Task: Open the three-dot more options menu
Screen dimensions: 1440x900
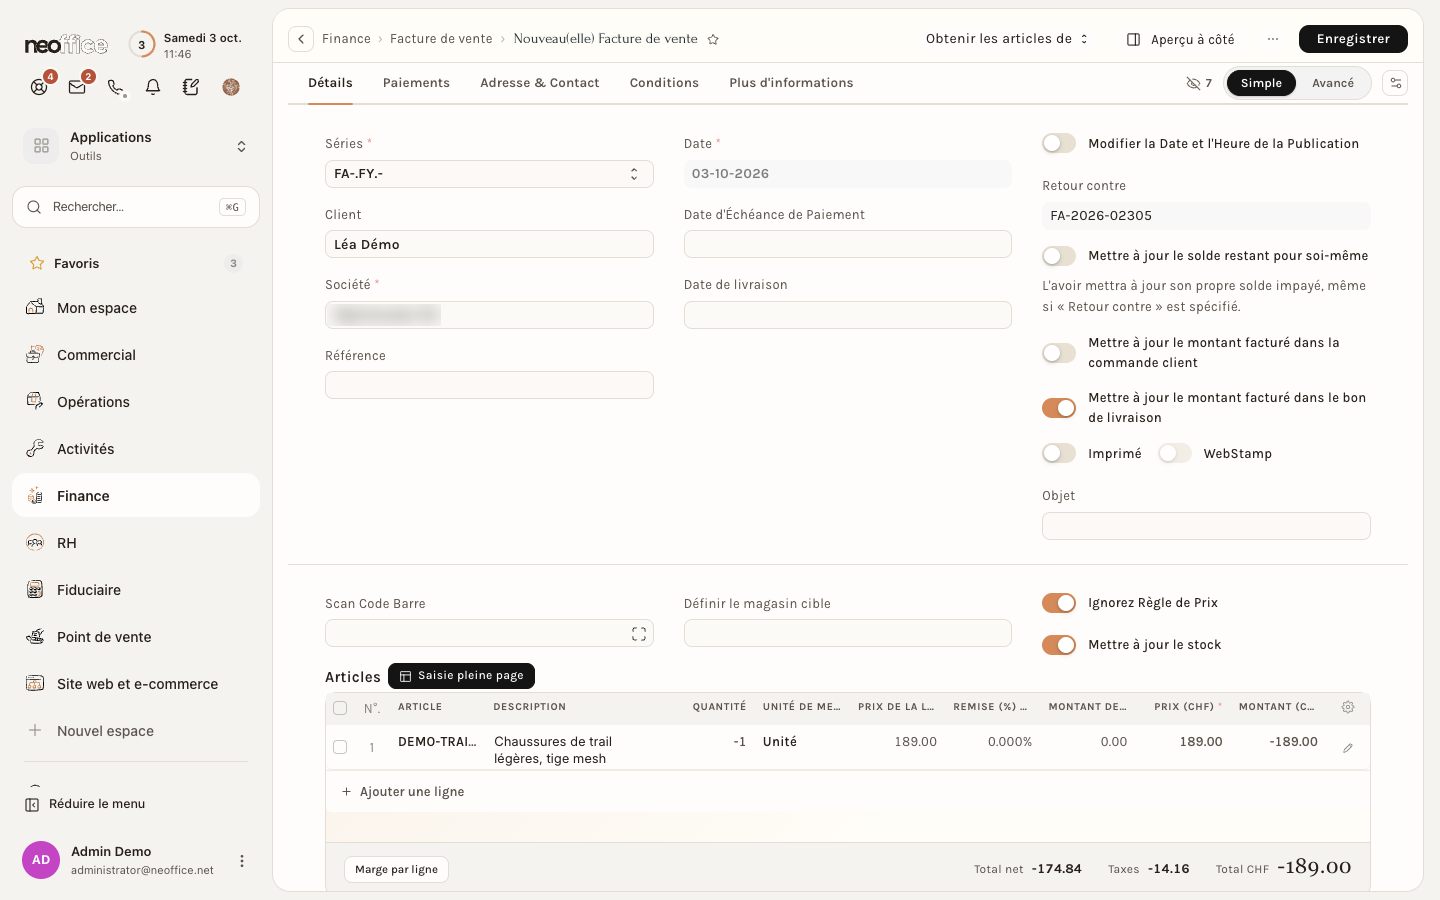Action: coord(1273,39)
